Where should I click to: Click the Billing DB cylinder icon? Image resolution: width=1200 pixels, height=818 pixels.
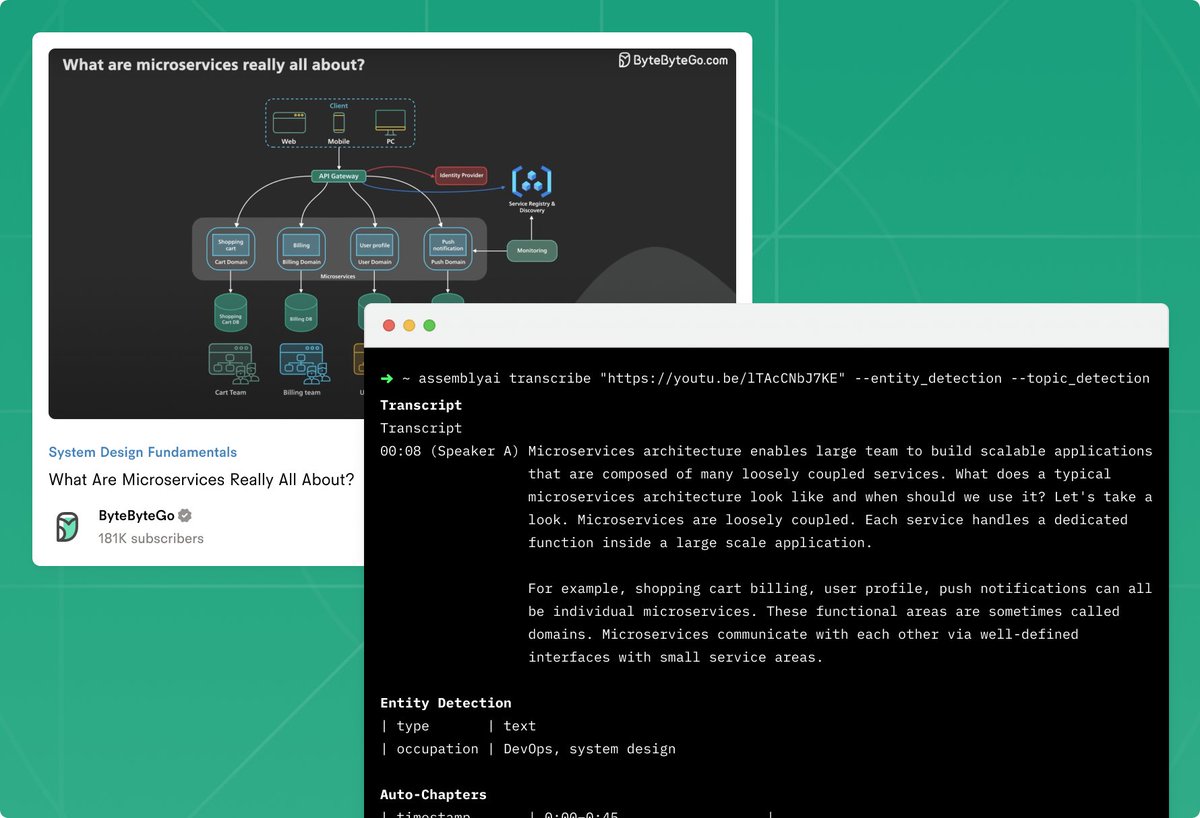click(x=301, y=313)
